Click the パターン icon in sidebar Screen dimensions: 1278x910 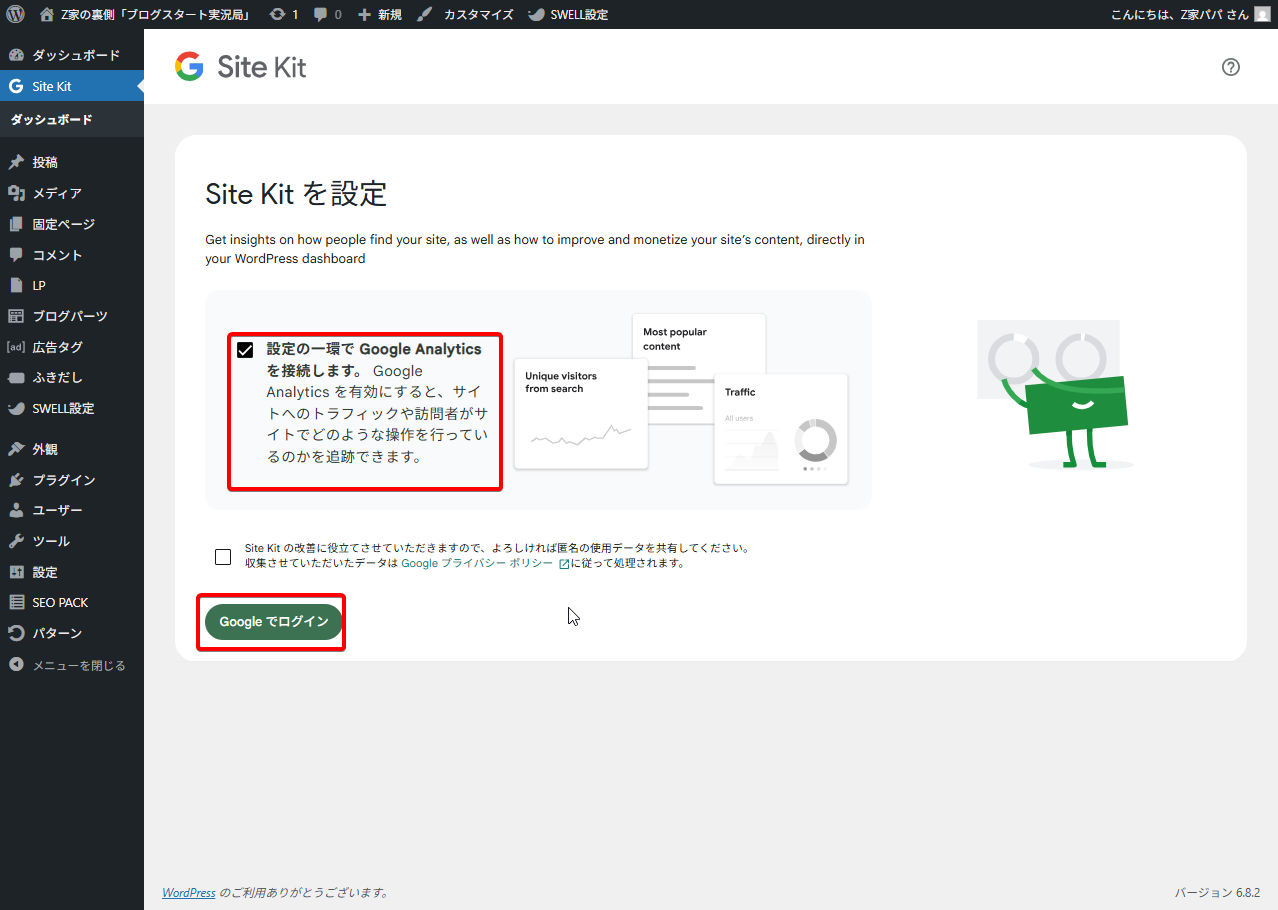[16, 633]
